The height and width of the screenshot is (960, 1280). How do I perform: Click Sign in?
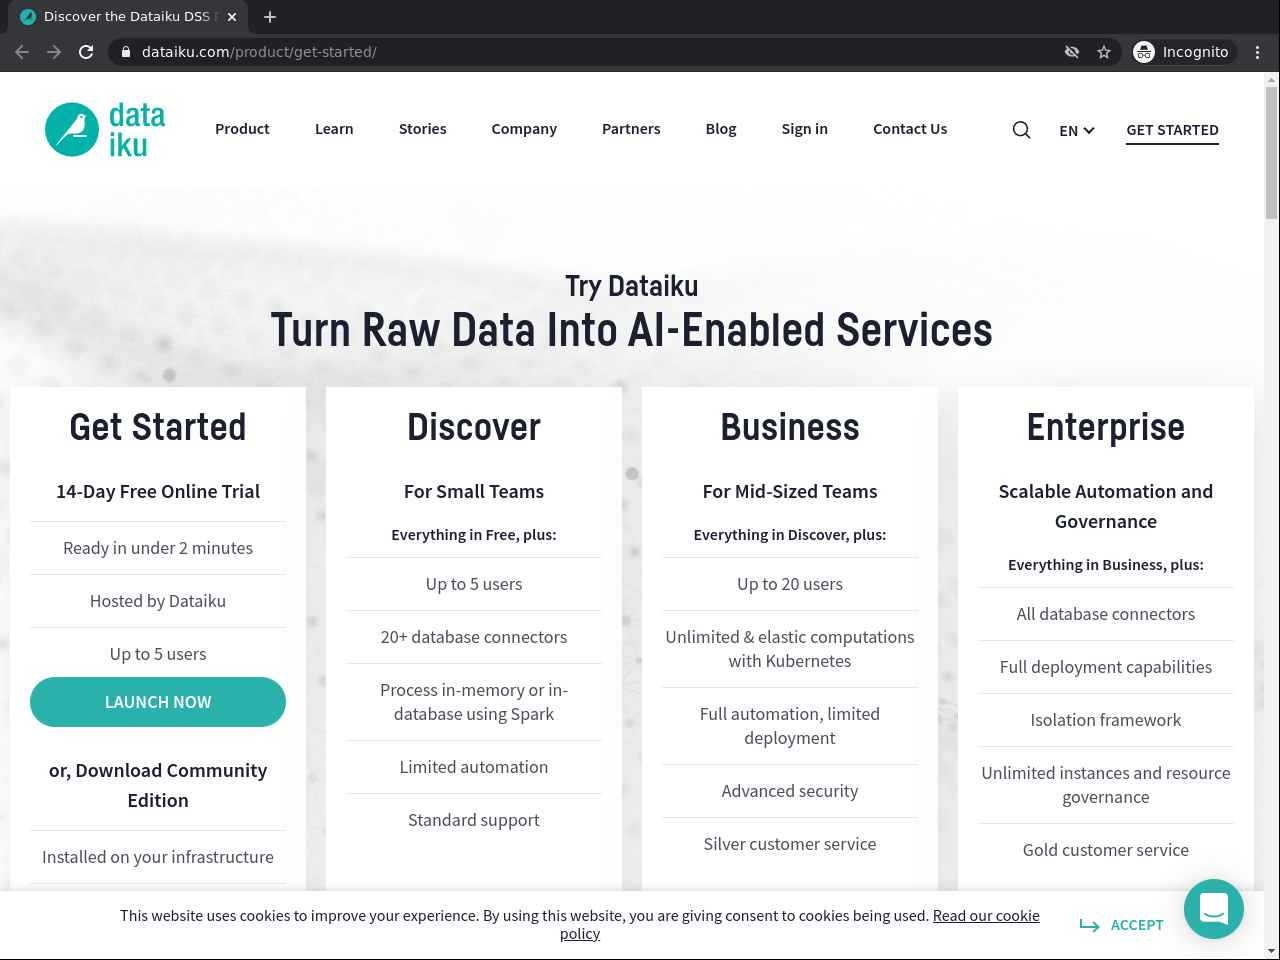tap(804, 129)
